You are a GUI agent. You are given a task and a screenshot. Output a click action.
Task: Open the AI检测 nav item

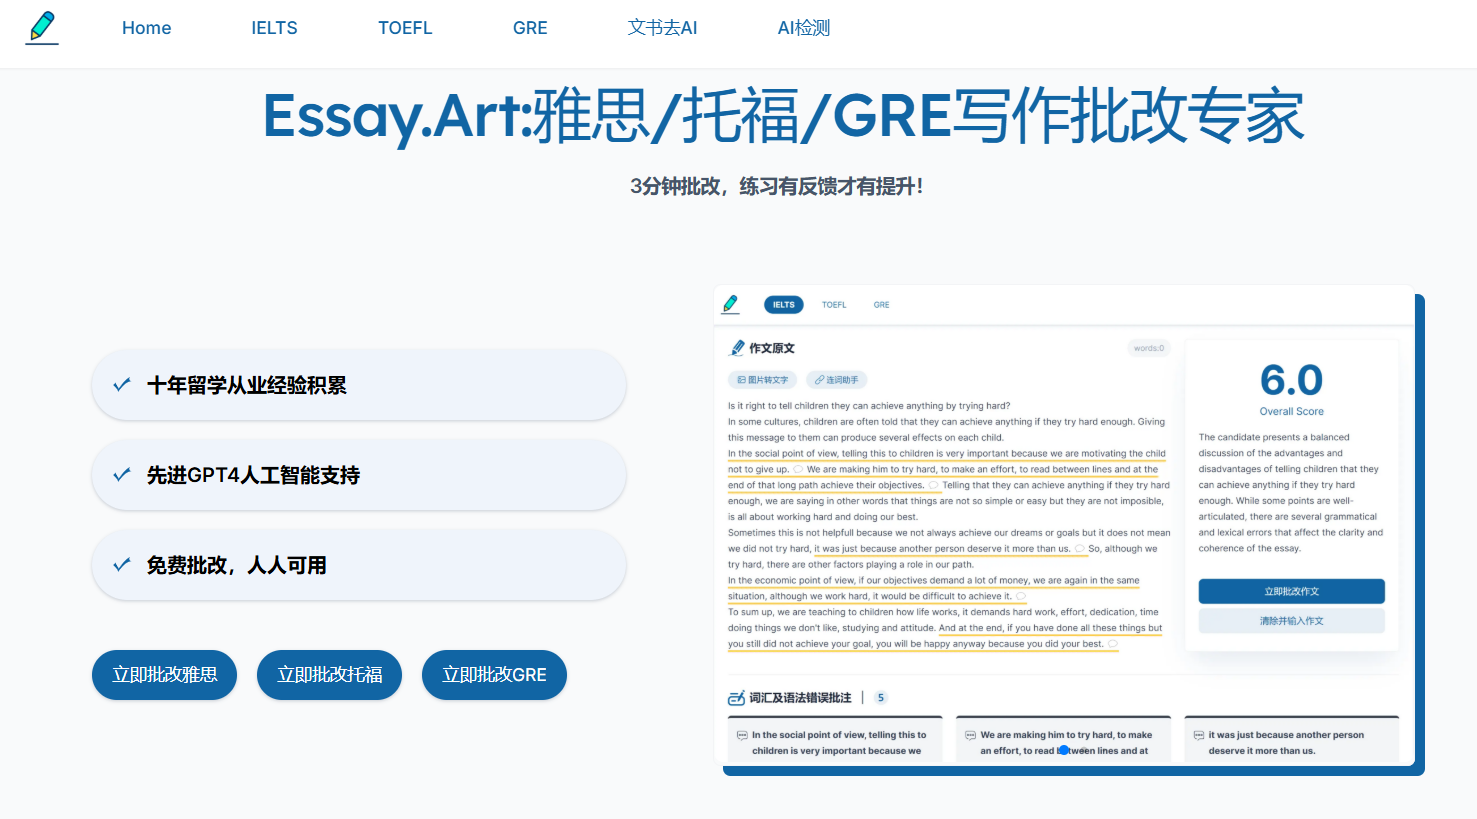pos(804,28)
